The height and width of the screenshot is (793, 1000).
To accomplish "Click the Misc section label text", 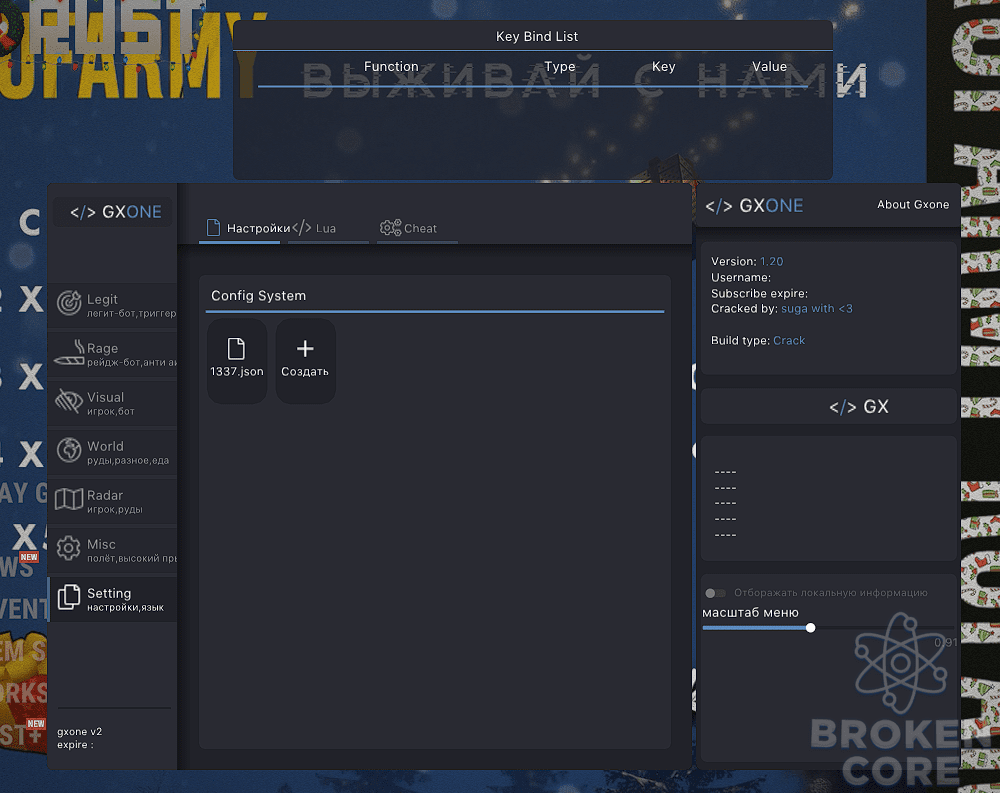I will [101, 544].
